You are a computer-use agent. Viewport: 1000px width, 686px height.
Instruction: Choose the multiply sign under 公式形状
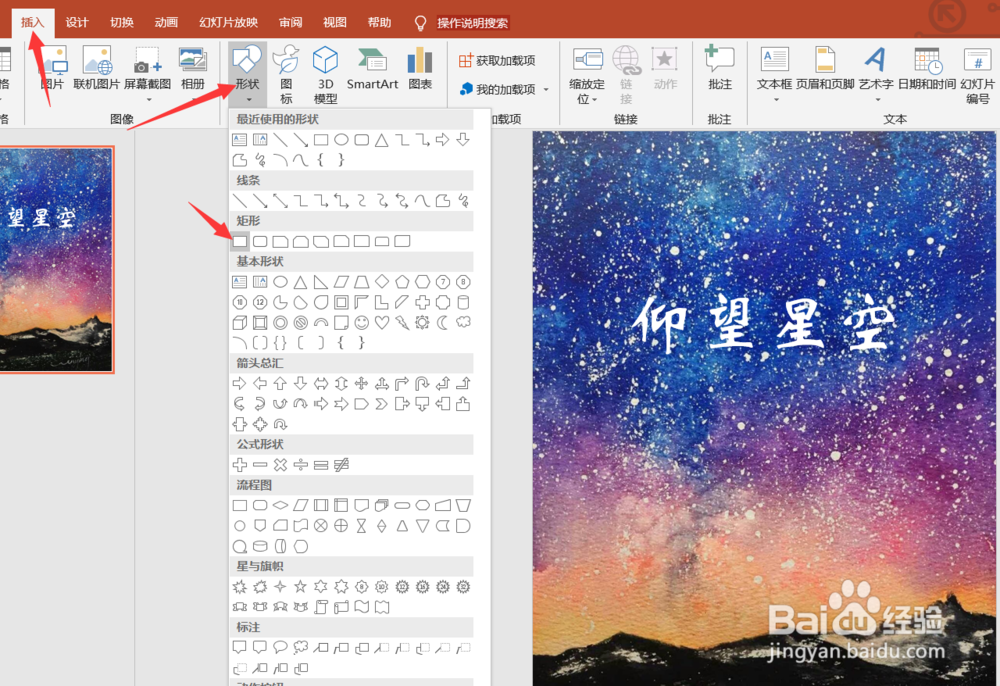point(280,465)
